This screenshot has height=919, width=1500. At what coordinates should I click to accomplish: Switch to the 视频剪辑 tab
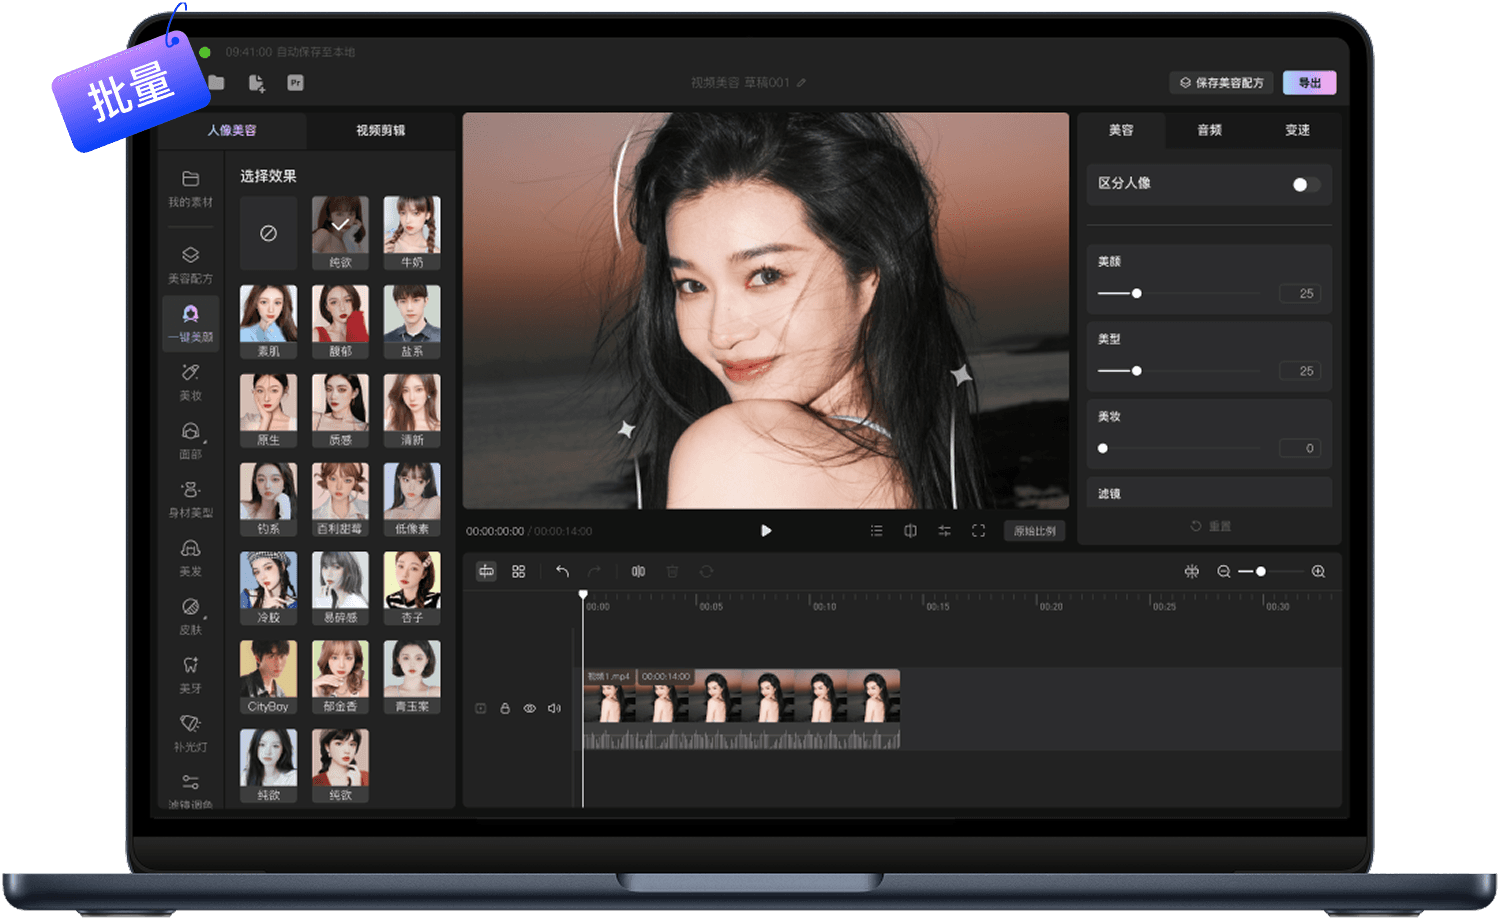[380, 130]
